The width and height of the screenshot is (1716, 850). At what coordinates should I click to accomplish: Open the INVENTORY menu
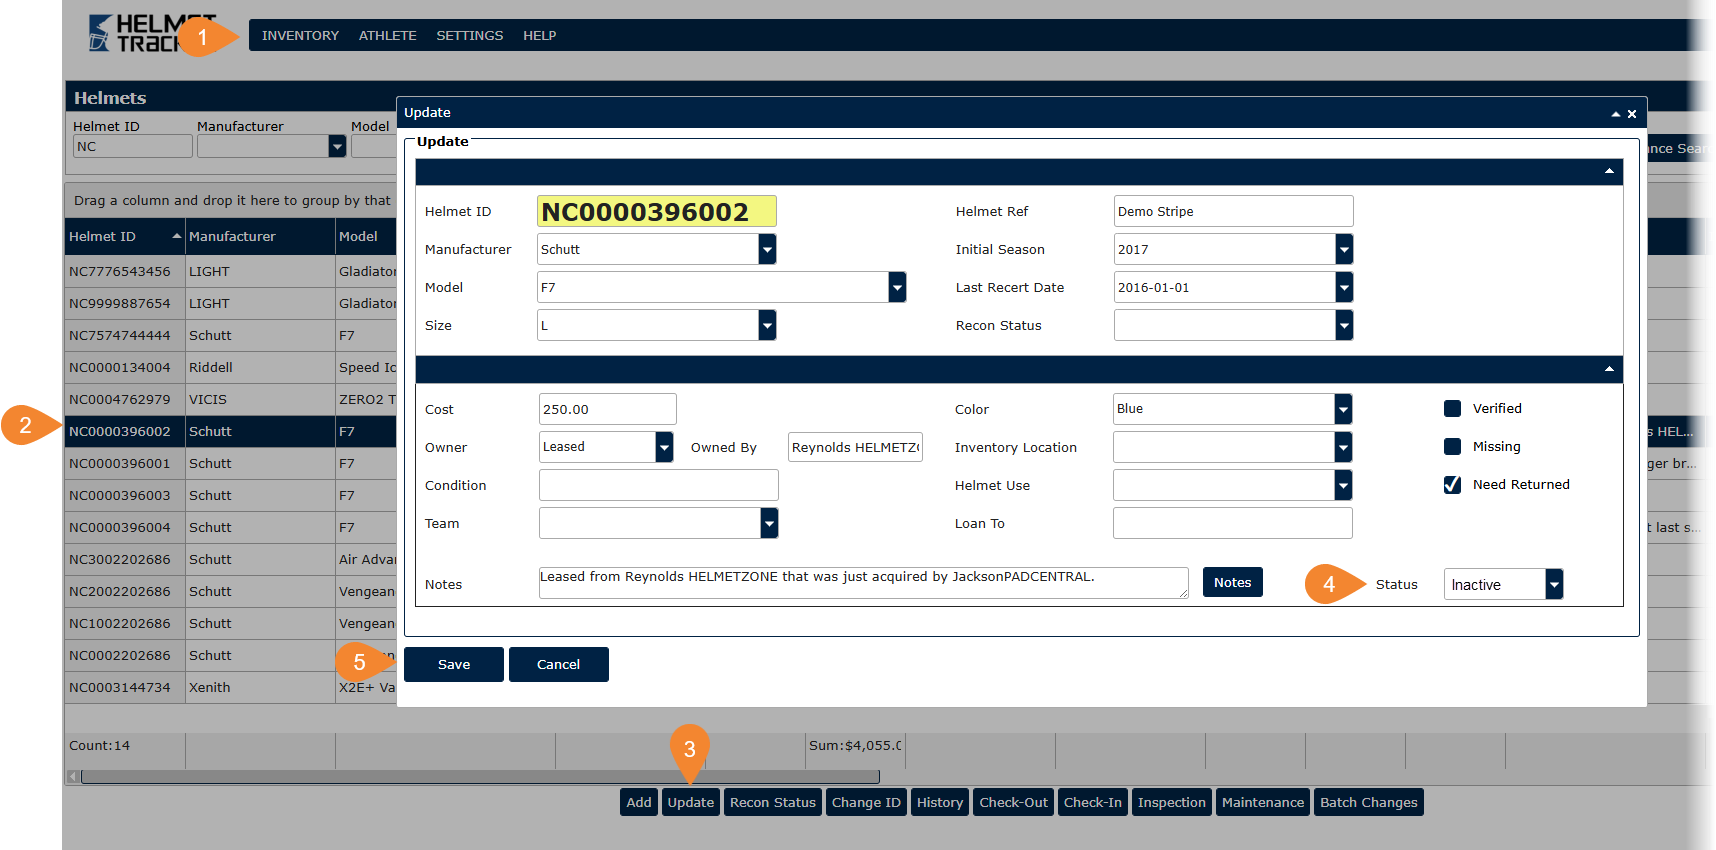click(x=300, y=35)
